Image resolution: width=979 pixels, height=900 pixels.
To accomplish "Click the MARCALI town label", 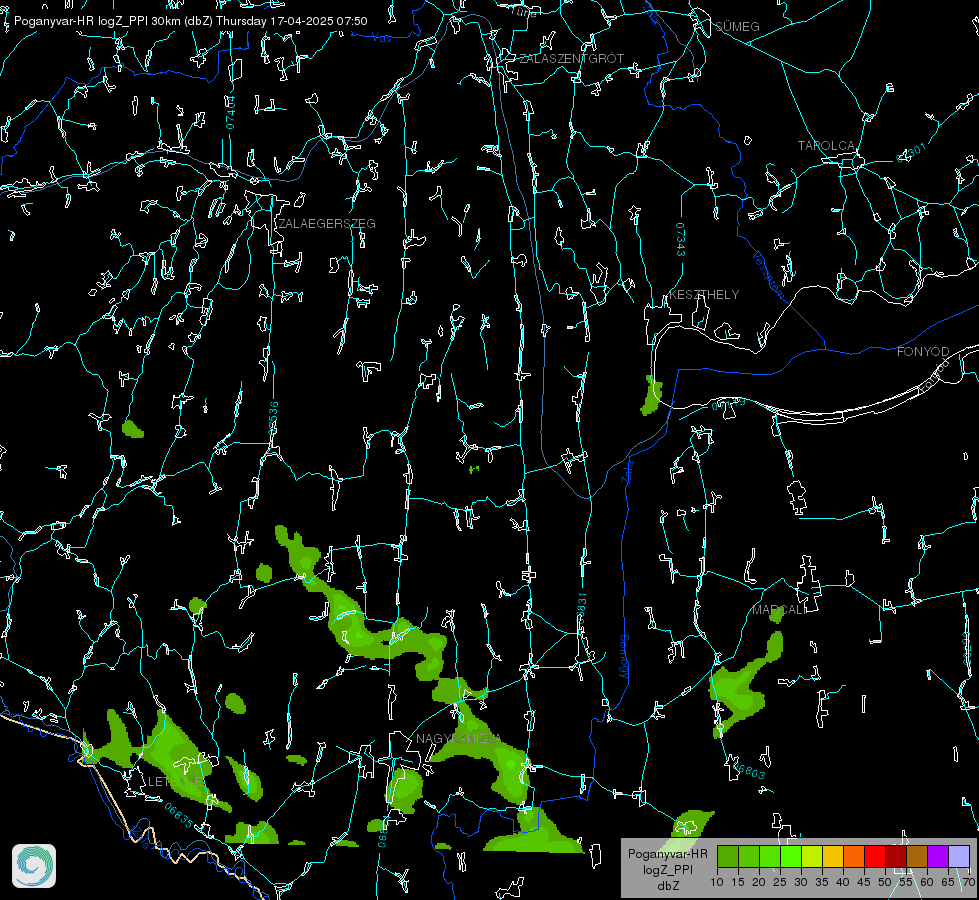I will click(x=779, y=610).
